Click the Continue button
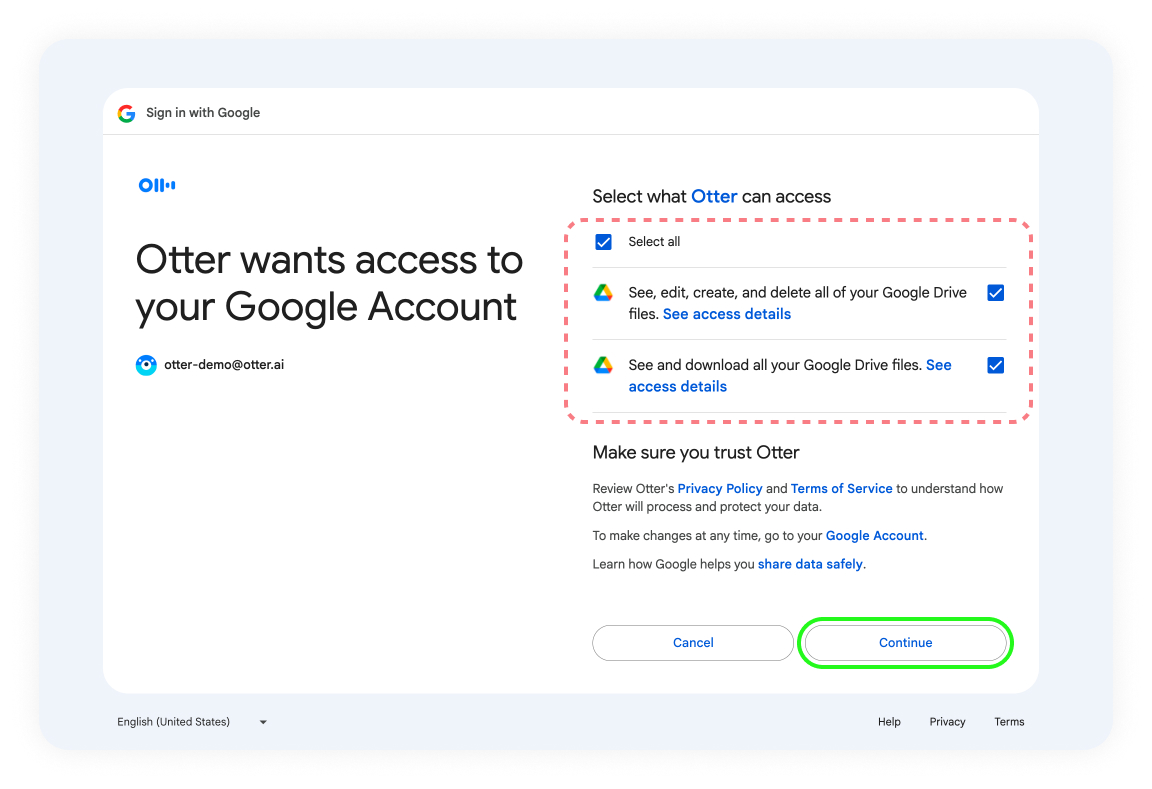Viewport: 1152px width, 789px height. [905, 643]
